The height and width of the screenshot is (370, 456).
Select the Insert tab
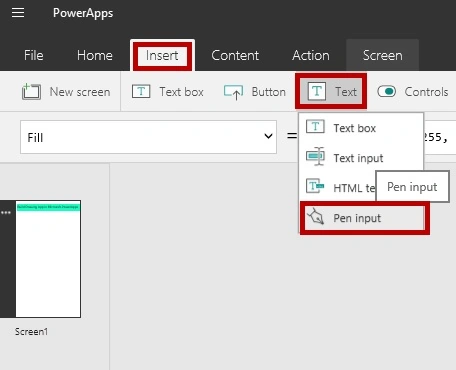(x=162, y=55)
